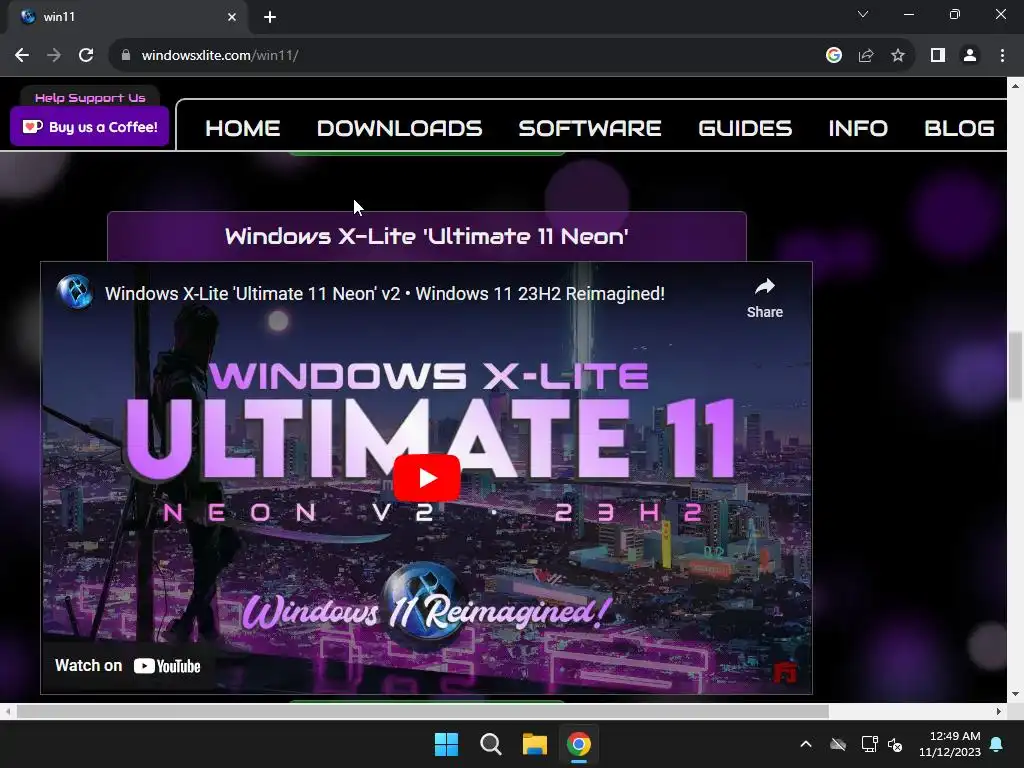The width and height of the screenshot is (1024, 768).
Task: Open the Windows Start menu
Action: coord(447,744)
